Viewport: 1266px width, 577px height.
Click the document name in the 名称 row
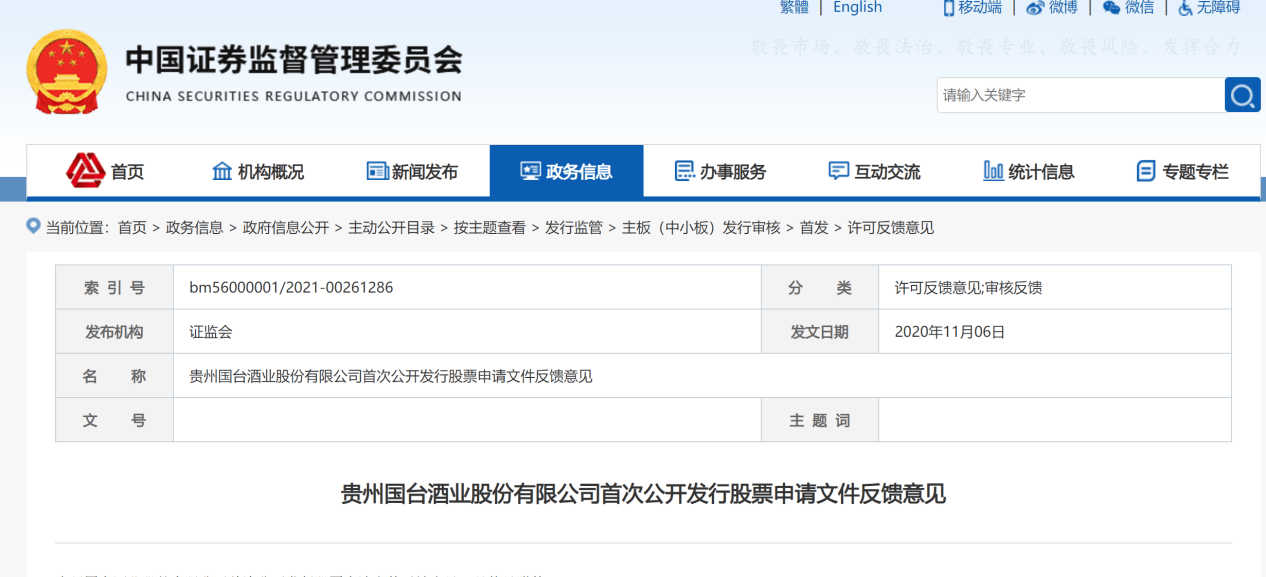click(x=391, y=376)
